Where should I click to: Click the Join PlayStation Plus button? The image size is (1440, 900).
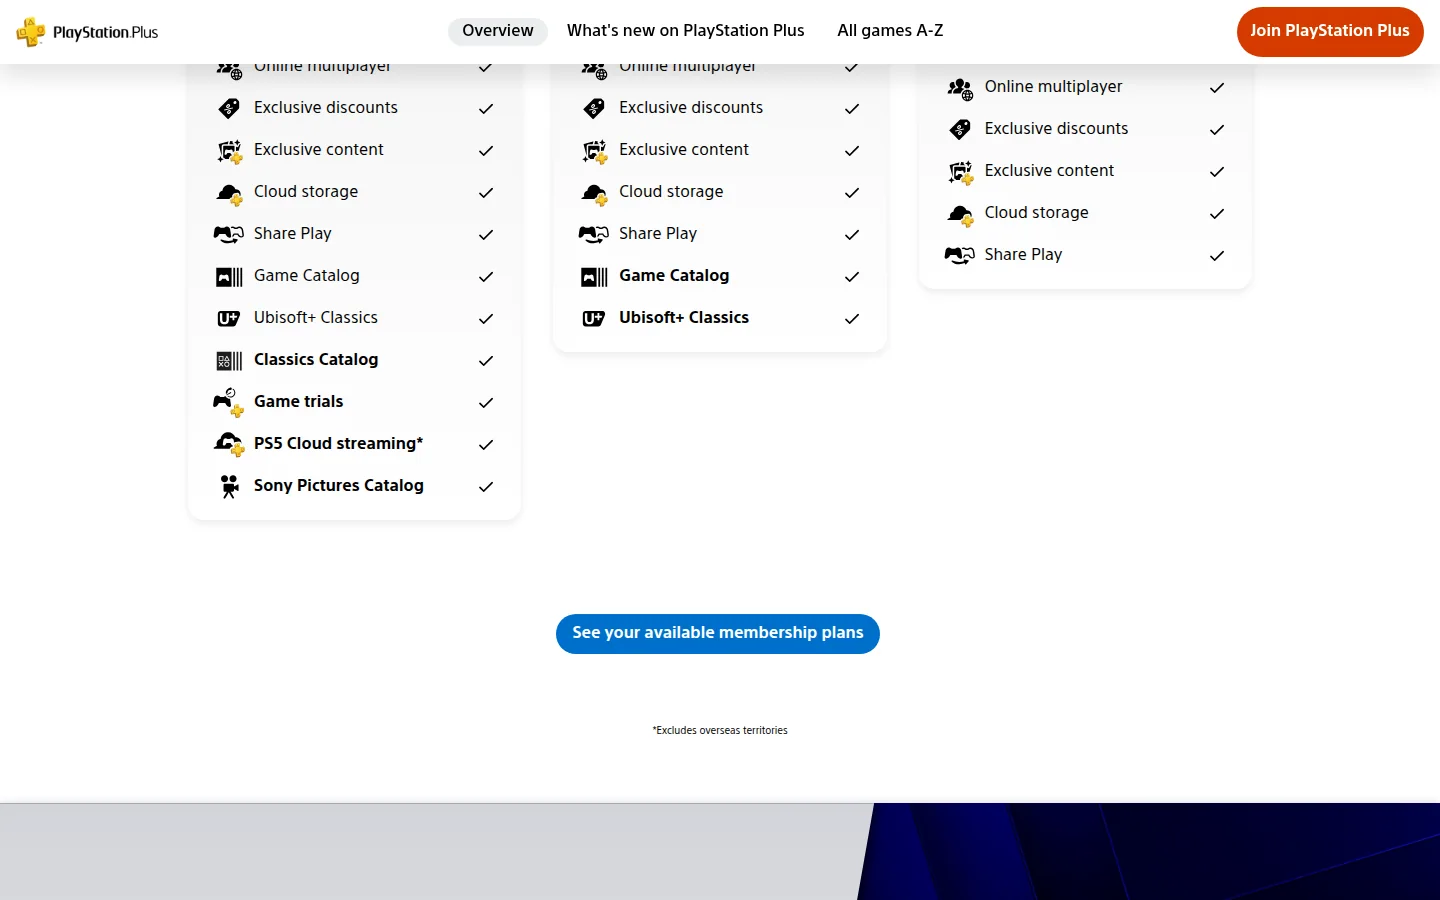click(1330, 32)
